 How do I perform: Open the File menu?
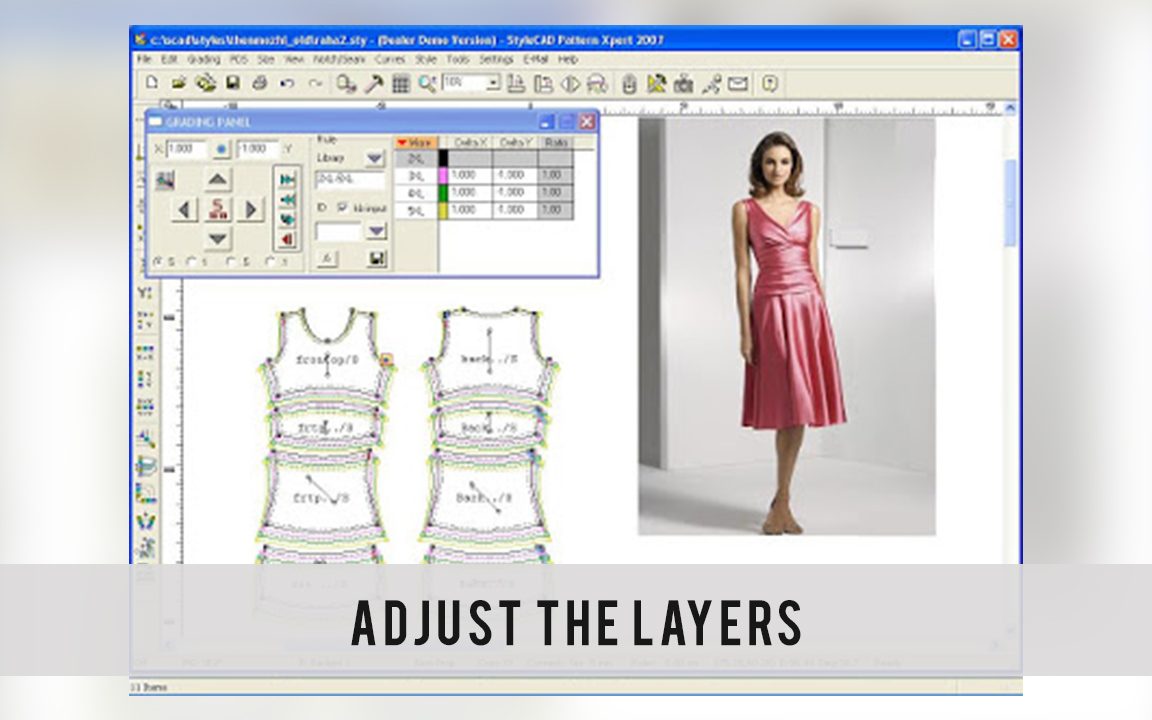coord(144,60)
